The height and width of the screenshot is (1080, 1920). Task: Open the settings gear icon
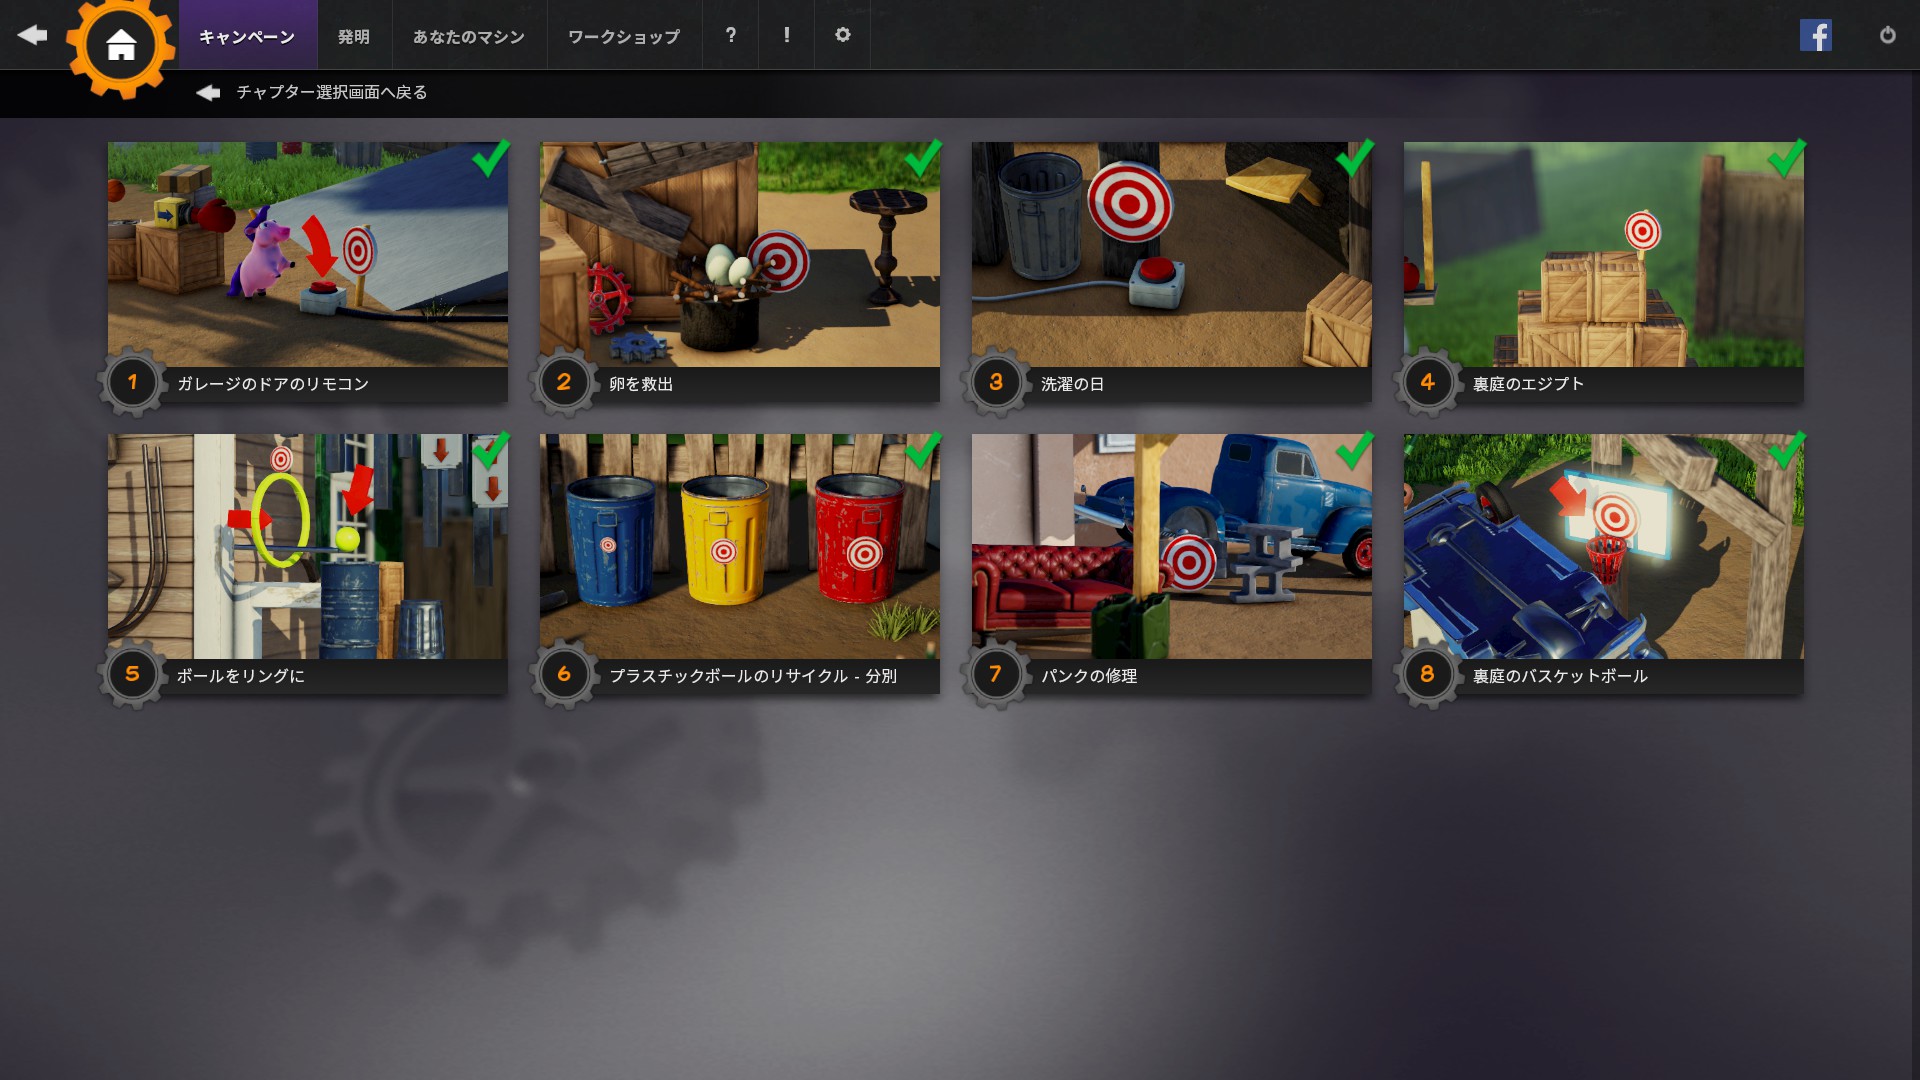[x=842, y=35]
